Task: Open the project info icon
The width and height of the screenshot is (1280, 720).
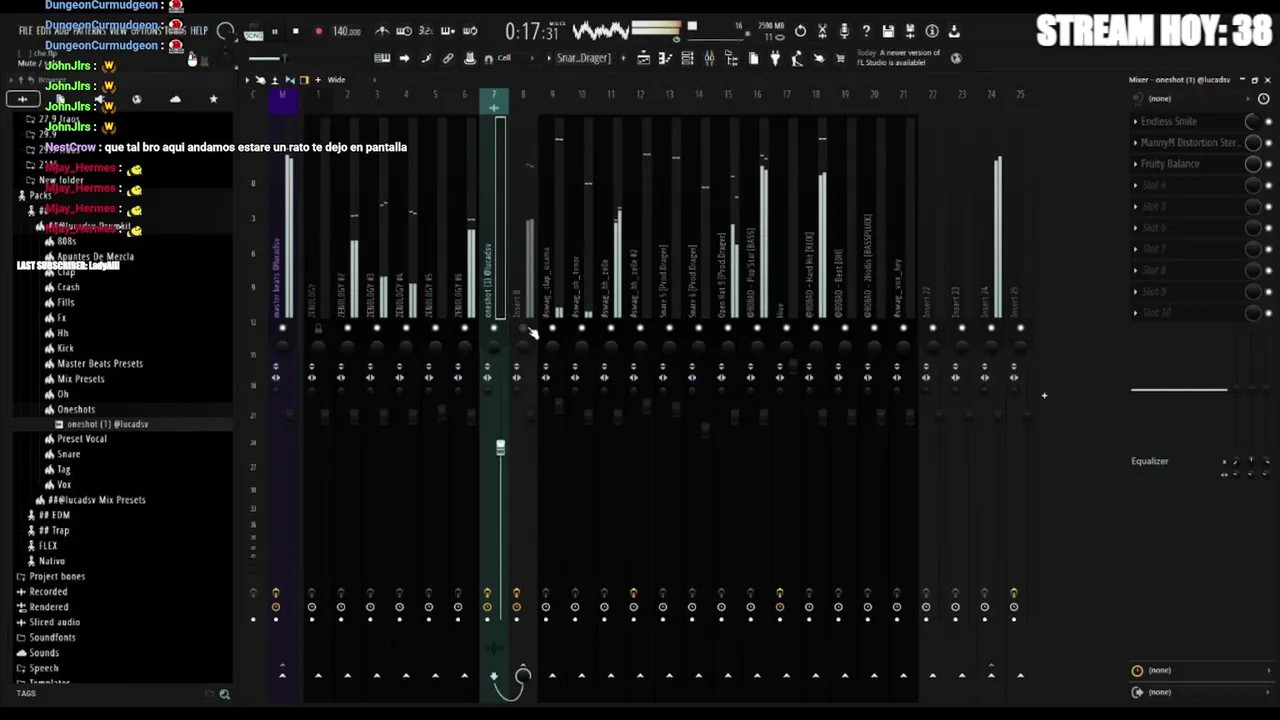Action: tap(932, 32)
